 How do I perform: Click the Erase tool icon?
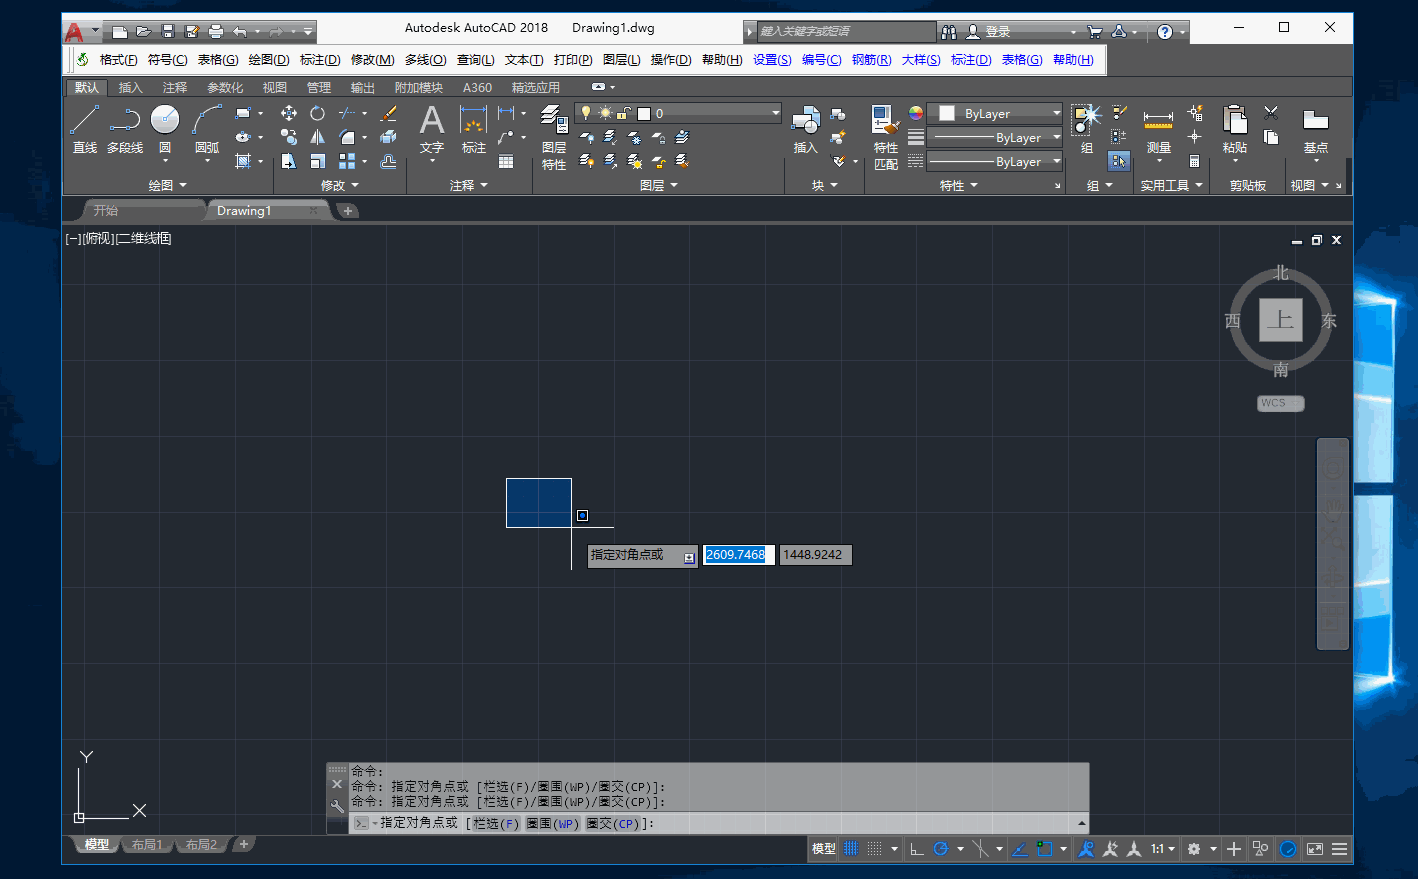coord(389,113)
